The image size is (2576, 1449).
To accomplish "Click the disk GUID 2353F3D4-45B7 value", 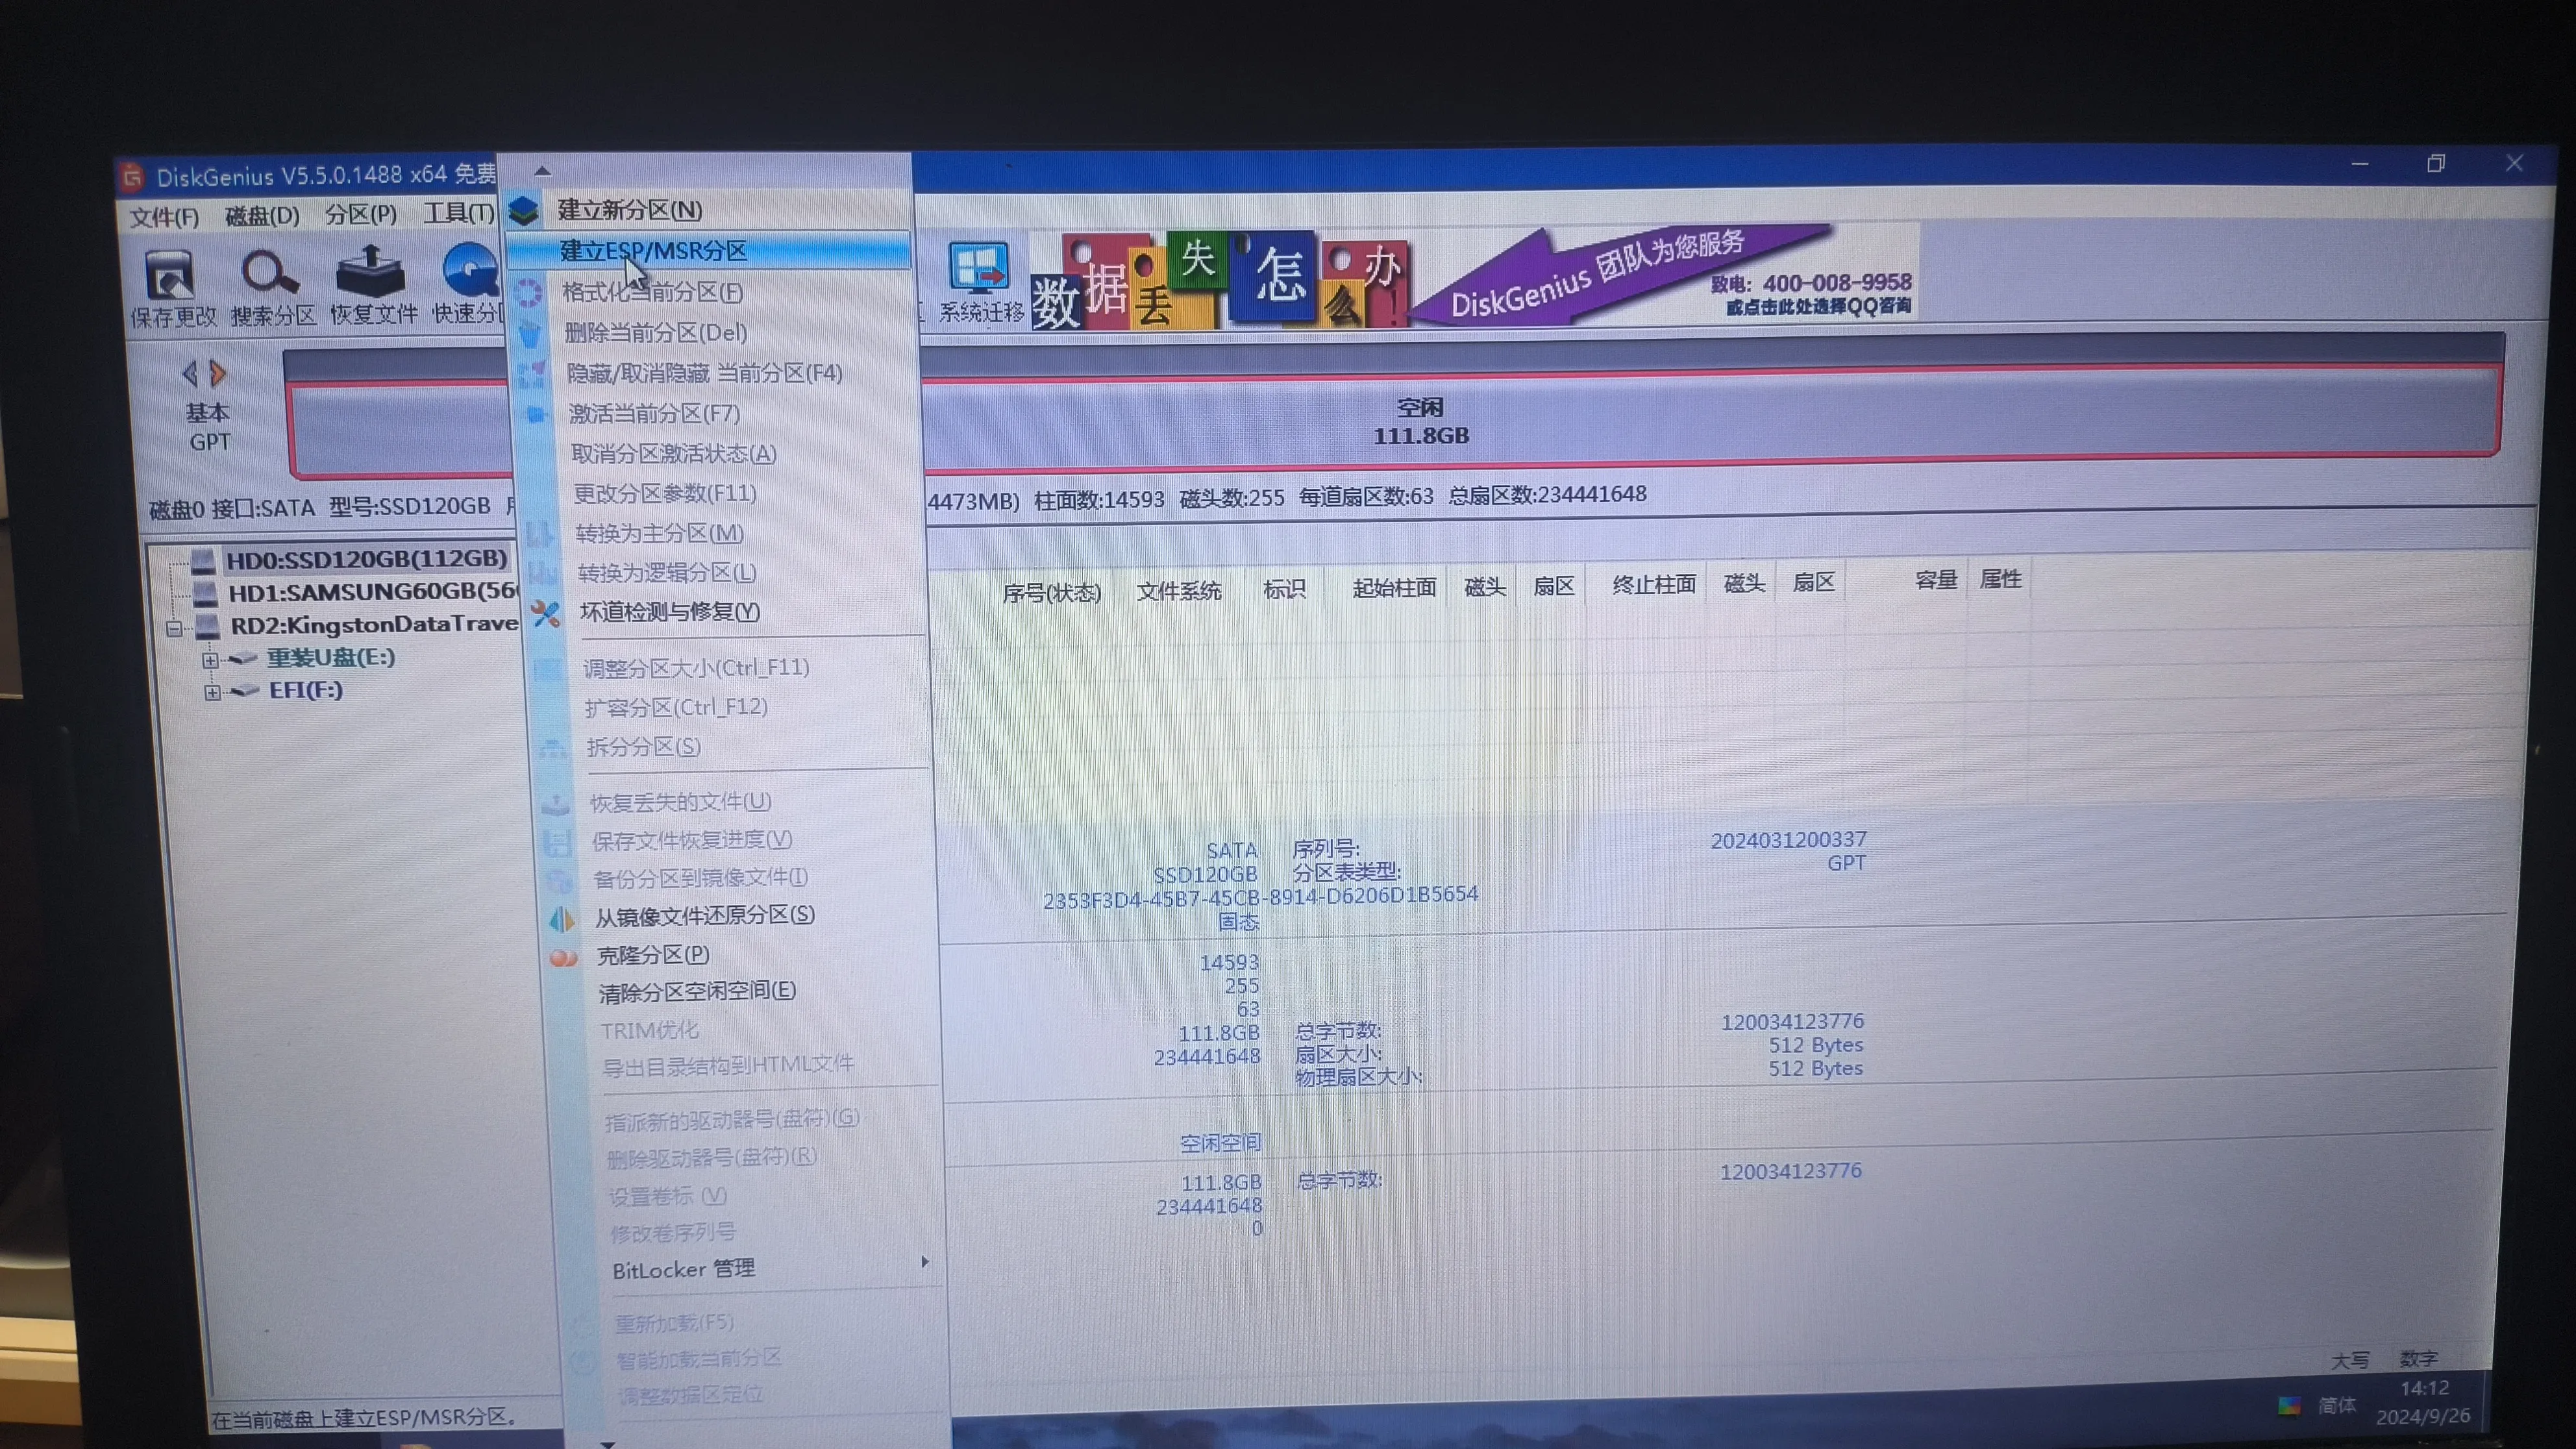I will [1260, 897].
